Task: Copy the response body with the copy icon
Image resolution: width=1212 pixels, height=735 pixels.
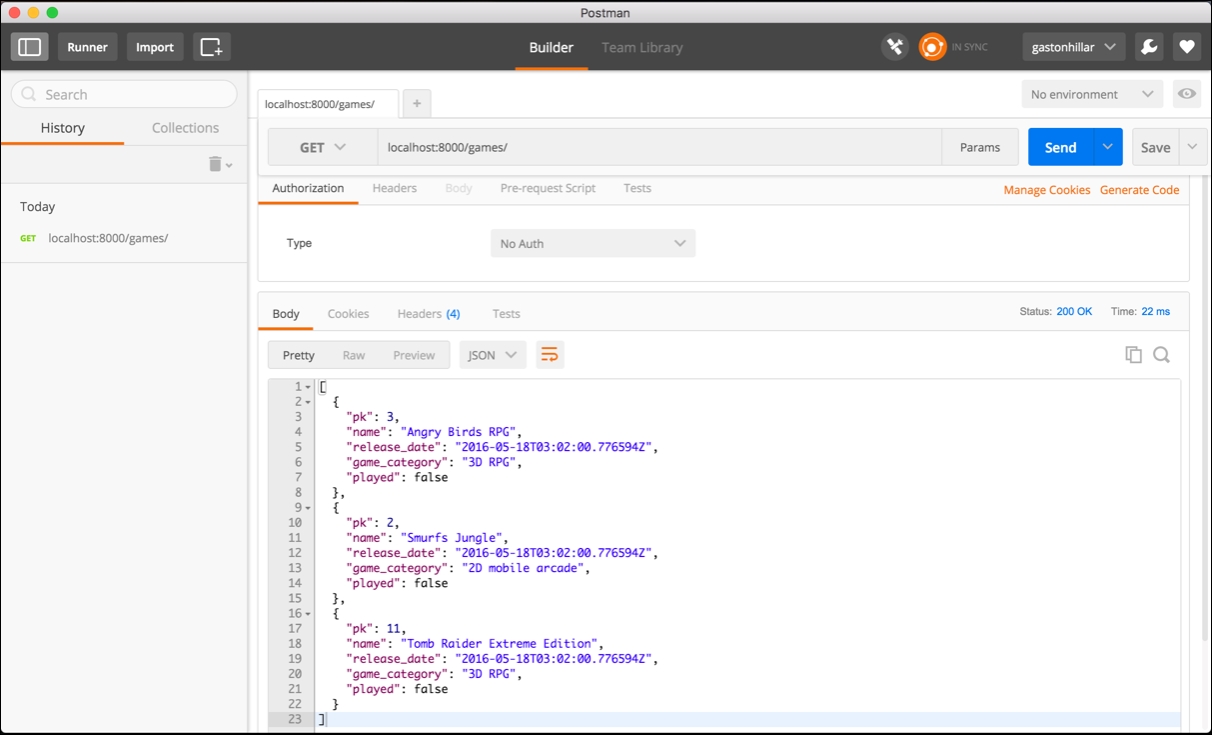Action: pos(1133,354)
